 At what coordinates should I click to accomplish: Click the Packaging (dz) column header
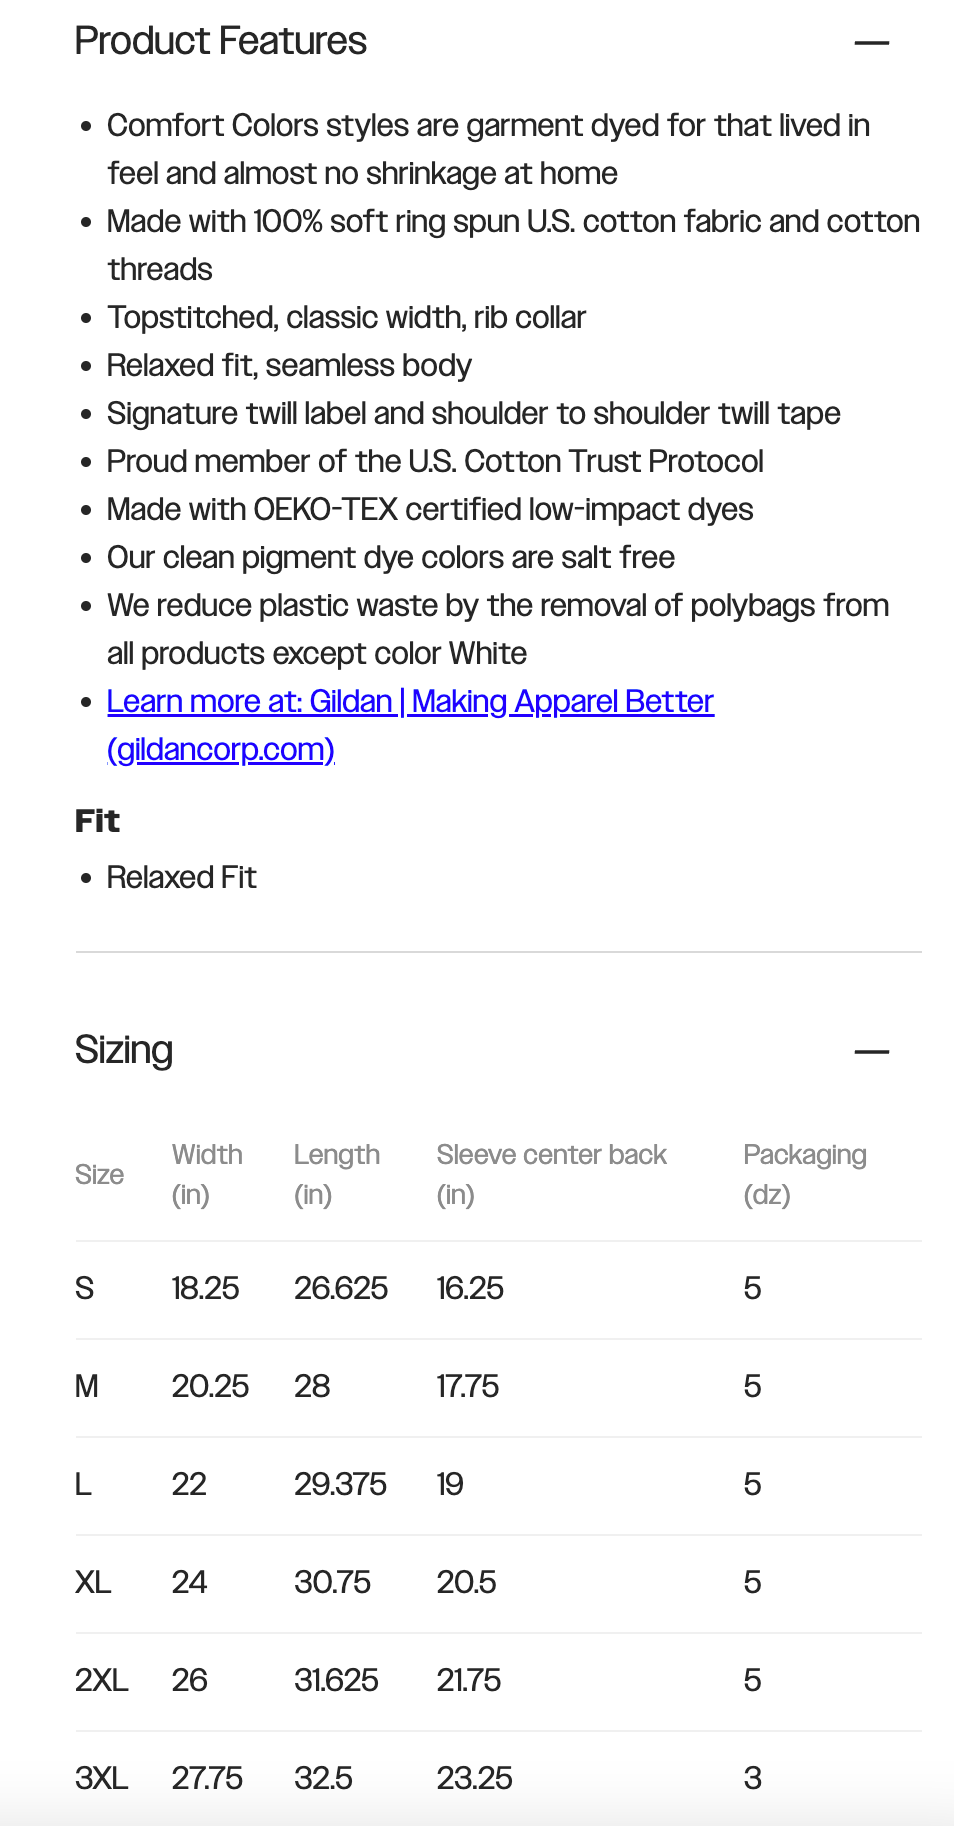click(804, 1174)
